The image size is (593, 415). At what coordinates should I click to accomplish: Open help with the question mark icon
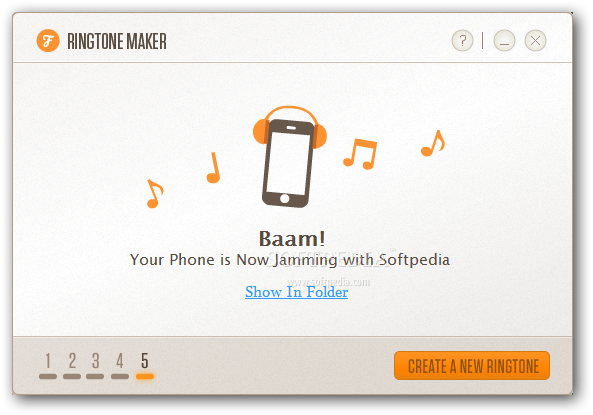(462, 40)
